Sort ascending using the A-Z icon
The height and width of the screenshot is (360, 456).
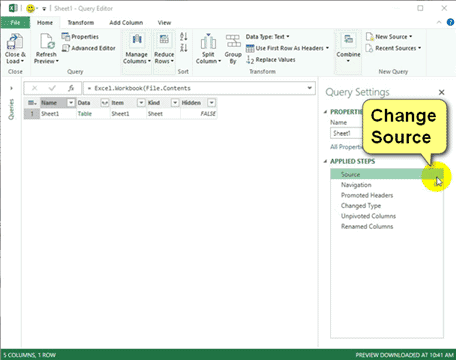tap(184, 36)
